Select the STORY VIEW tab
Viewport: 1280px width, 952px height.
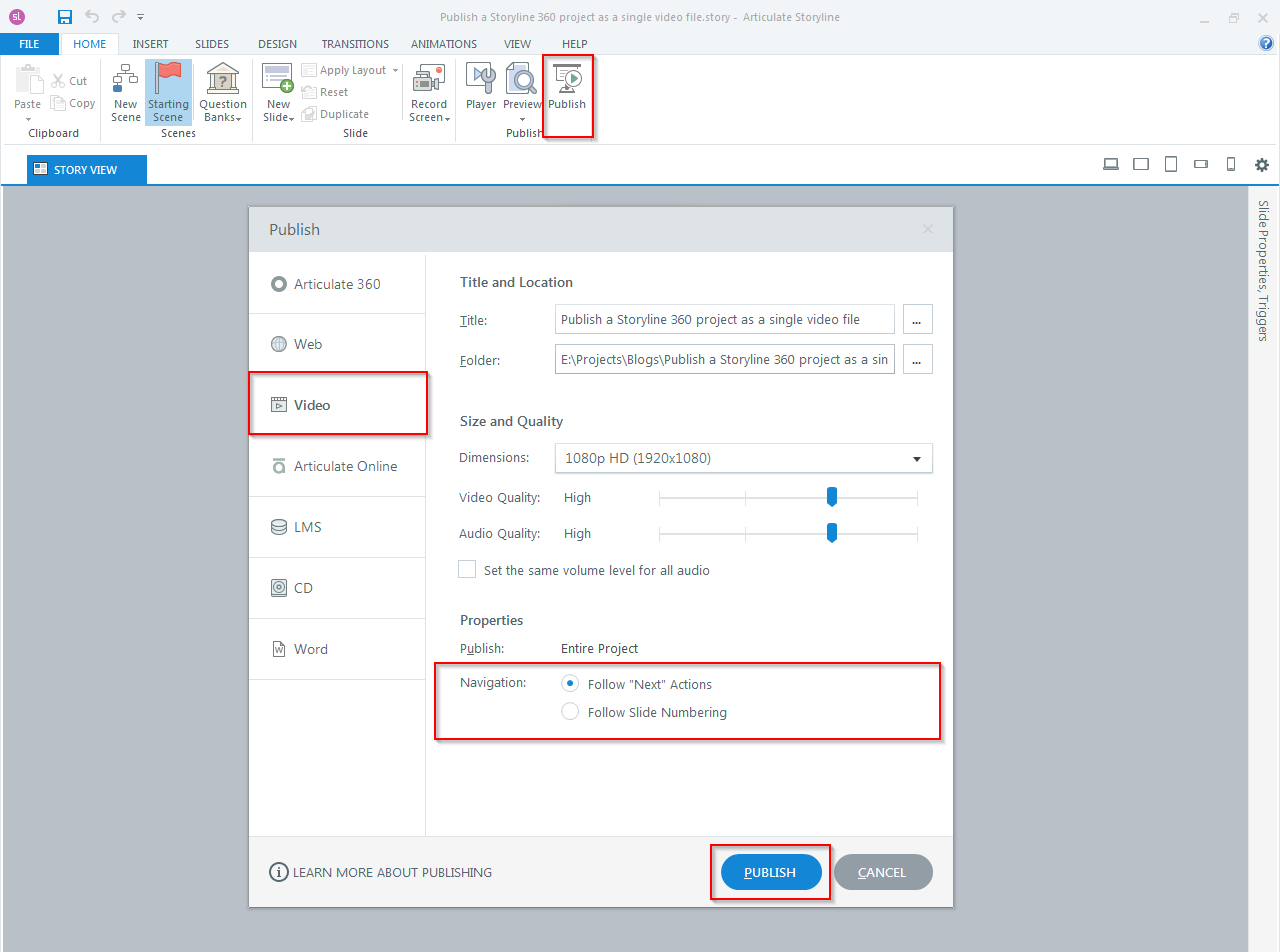(x=87, y=170)
